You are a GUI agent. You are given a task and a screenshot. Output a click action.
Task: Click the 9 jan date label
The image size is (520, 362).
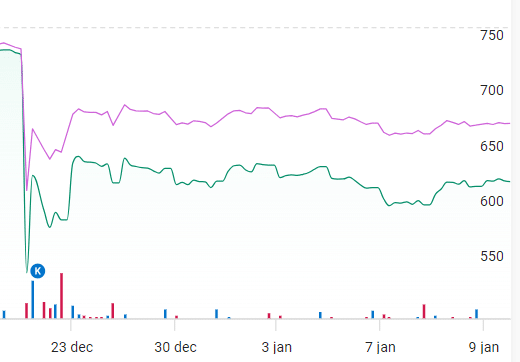[x=484, y=347]
